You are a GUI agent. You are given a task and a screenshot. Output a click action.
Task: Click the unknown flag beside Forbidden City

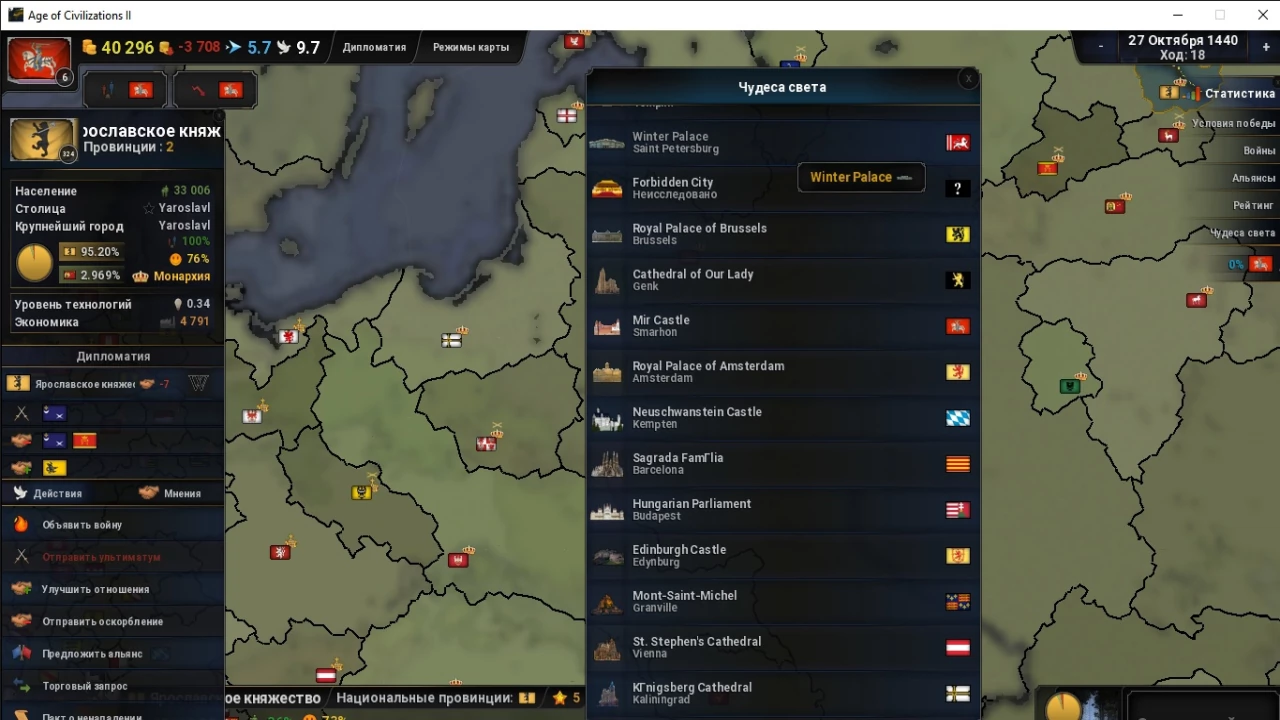pos(957,189)
